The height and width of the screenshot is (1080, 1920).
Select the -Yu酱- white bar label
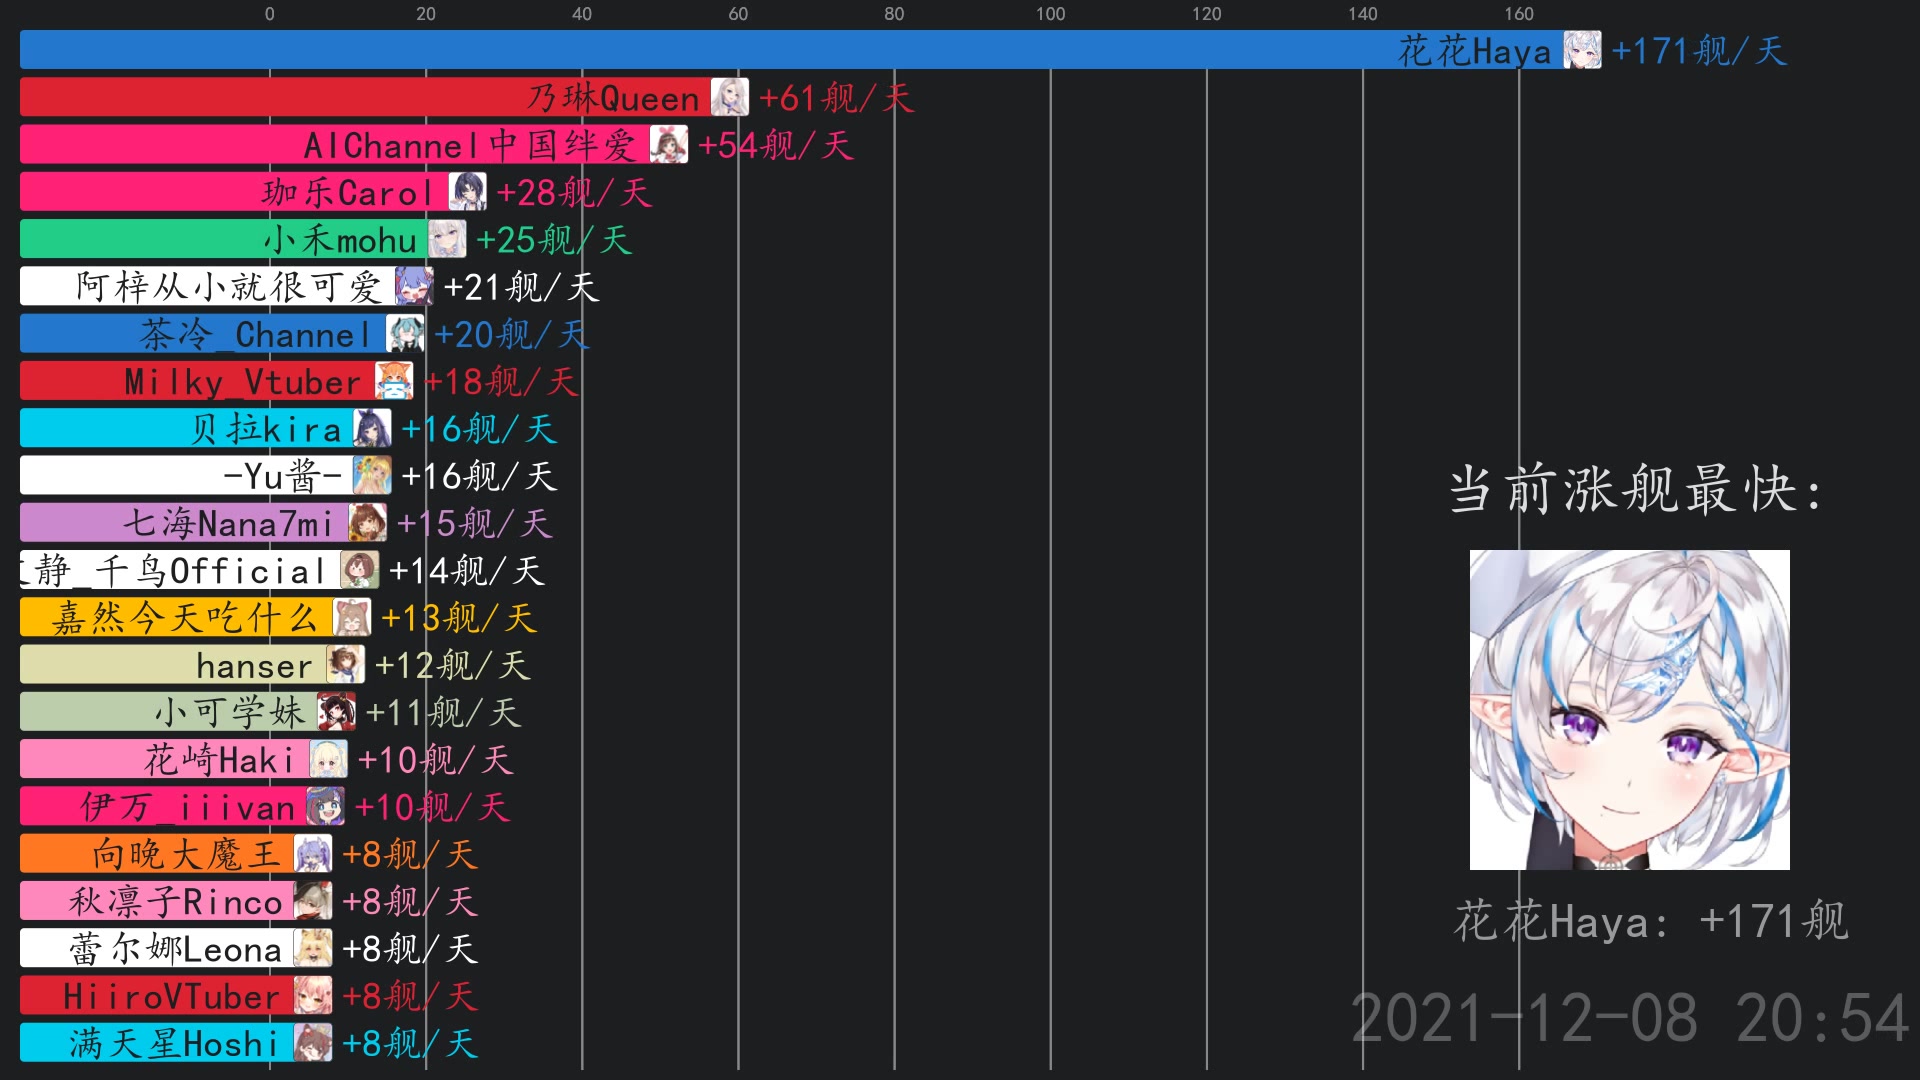(x=283, y=477)
